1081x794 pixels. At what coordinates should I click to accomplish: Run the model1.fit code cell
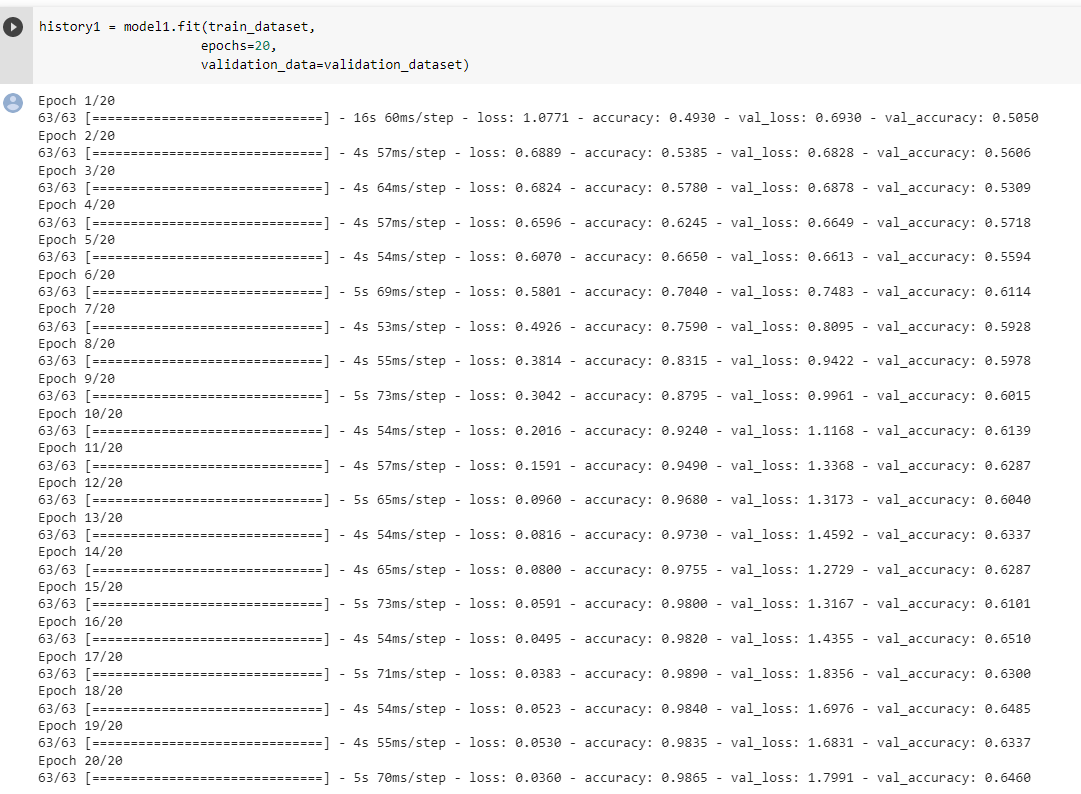click(13, 27)
